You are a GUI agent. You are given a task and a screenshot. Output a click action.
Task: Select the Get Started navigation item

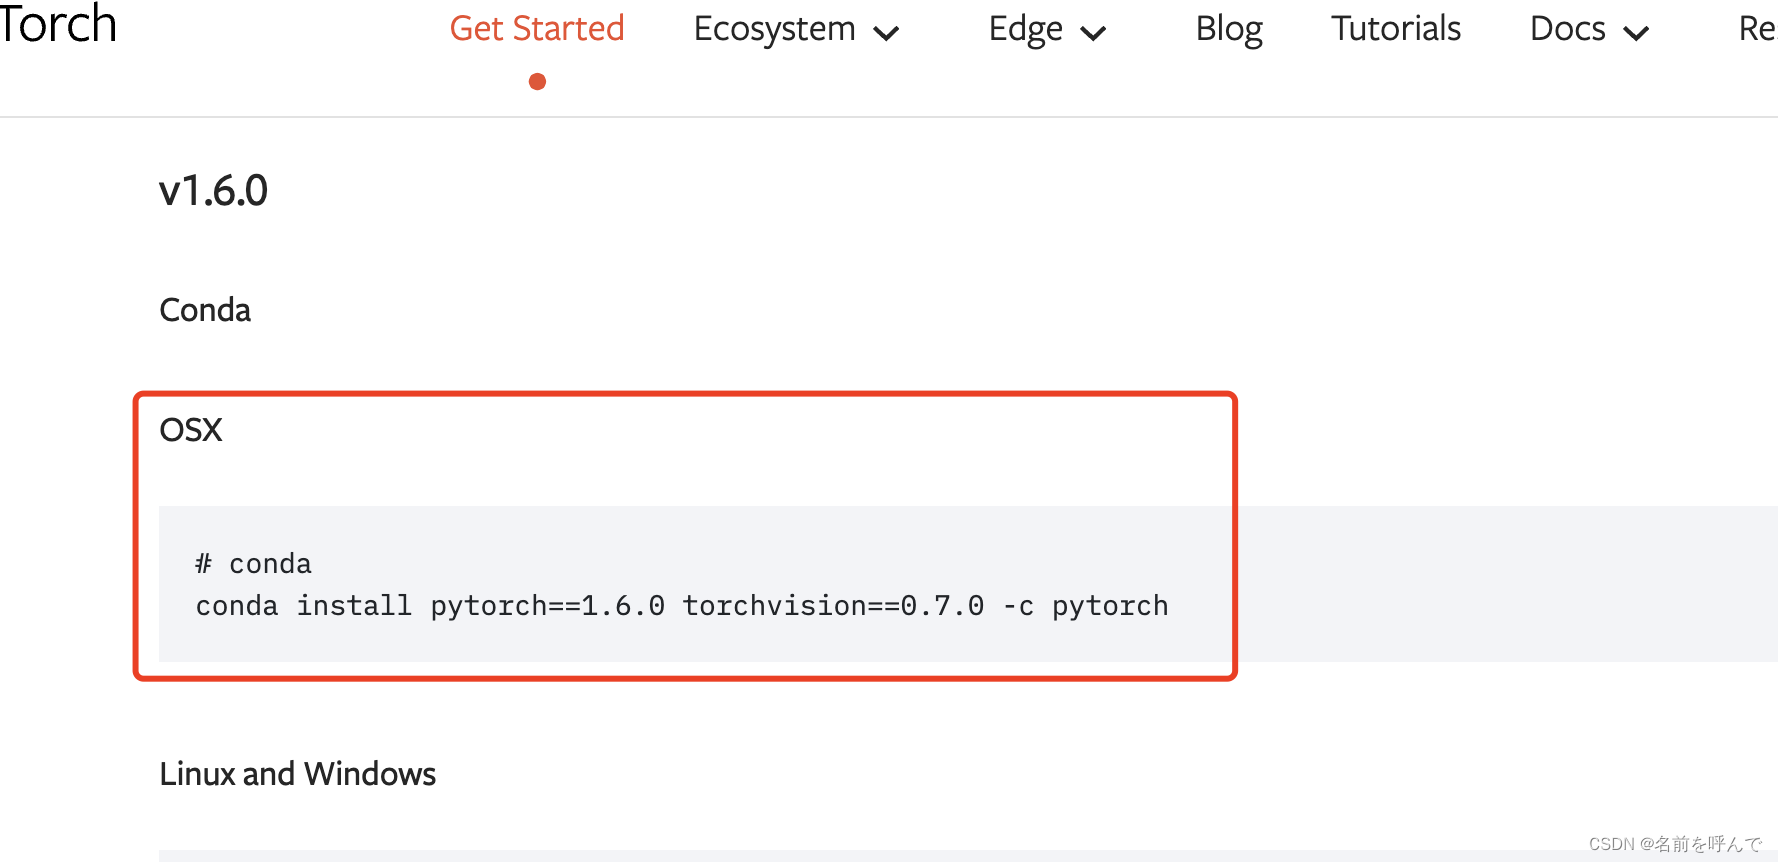(x=537, y=28)
